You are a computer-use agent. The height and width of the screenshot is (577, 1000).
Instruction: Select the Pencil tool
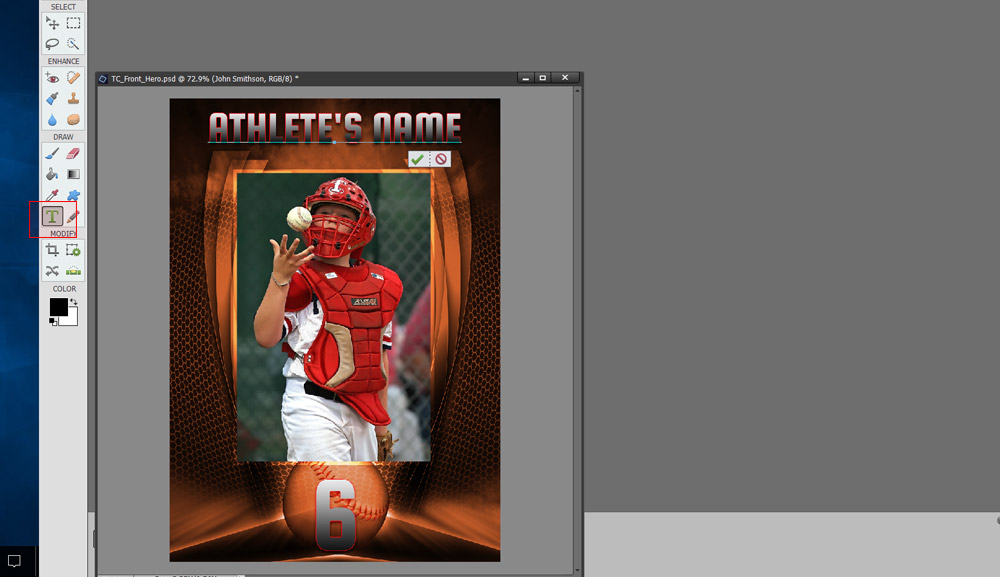[x=73, y=217]
